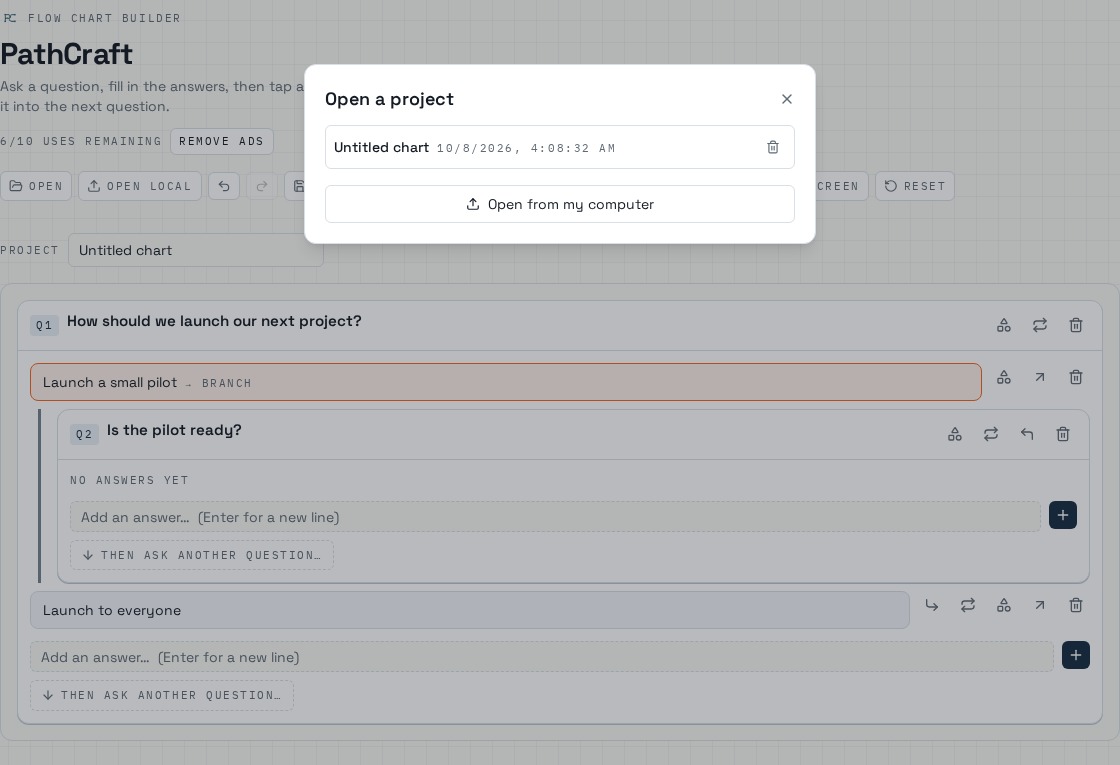Click the REMOVE ADS button
Viewport: 1120px width, 765px height.
(221, 141)
